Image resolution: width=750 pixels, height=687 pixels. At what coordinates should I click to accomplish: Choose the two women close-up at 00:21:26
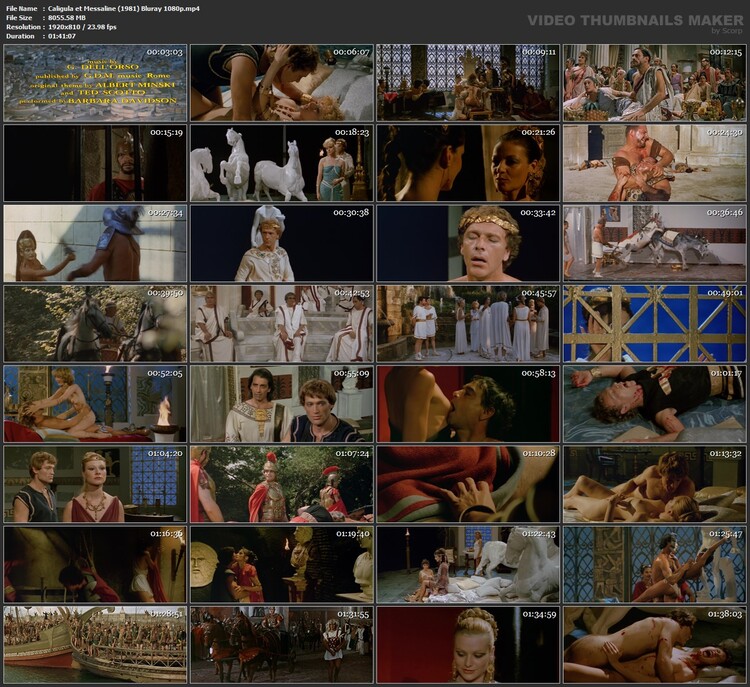468,163
